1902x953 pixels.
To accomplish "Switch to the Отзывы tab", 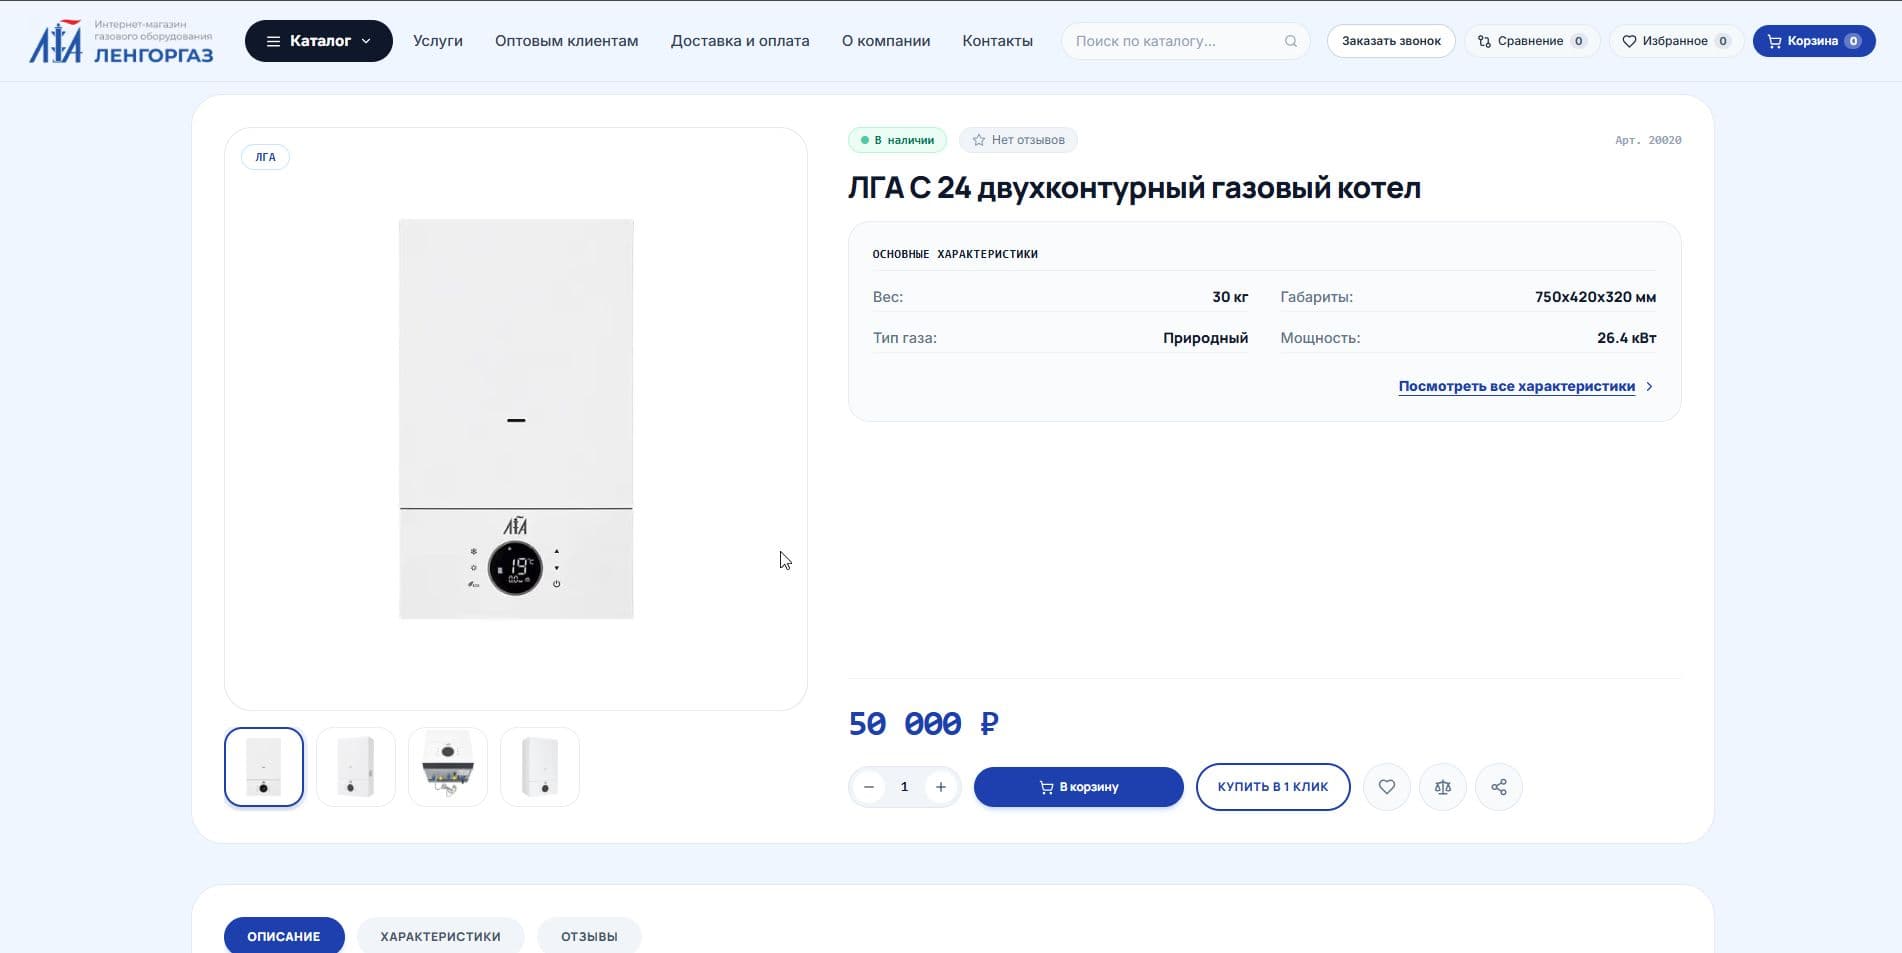I will coord(589,936).
